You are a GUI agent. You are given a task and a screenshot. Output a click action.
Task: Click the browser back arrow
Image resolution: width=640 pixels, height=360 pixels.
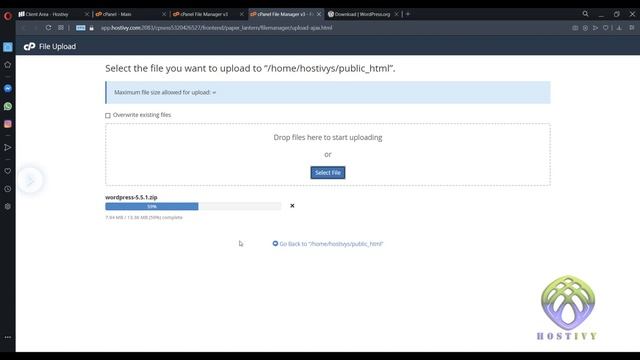click(24, 28)
